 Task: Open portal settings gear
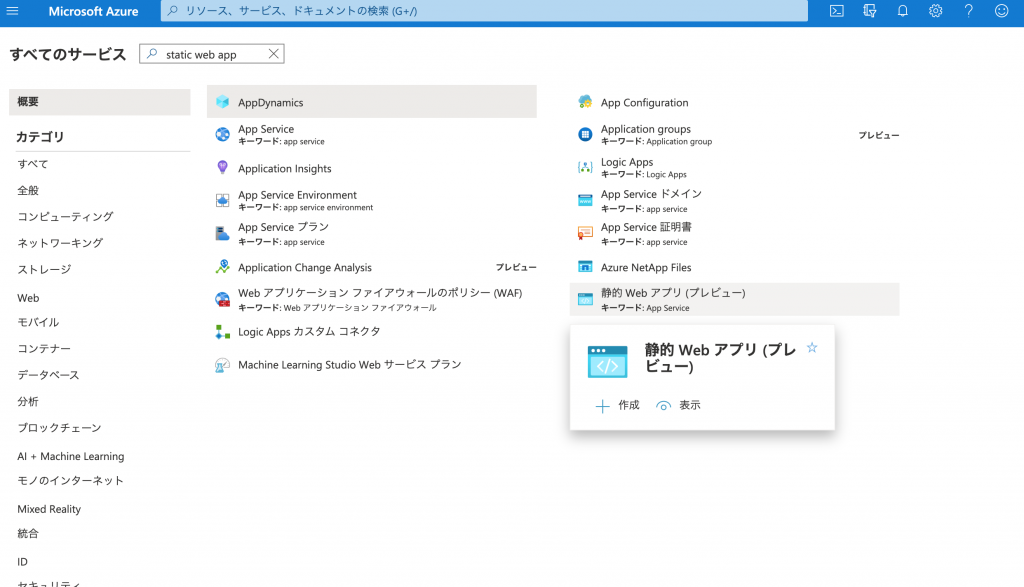[936, 11]
